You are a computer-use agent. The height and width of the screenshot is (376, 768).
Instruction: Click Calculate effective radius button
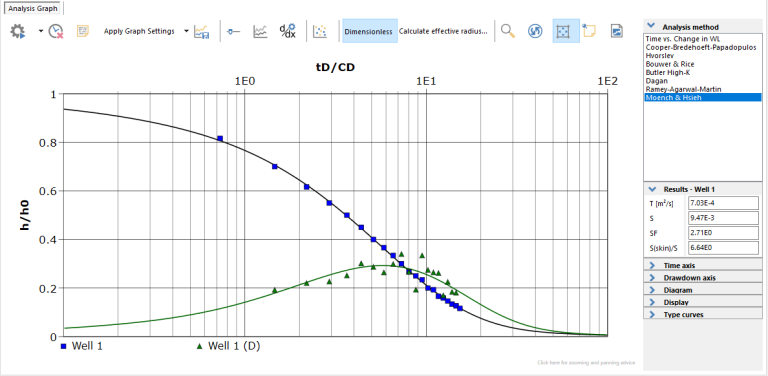tap(443, 31)
